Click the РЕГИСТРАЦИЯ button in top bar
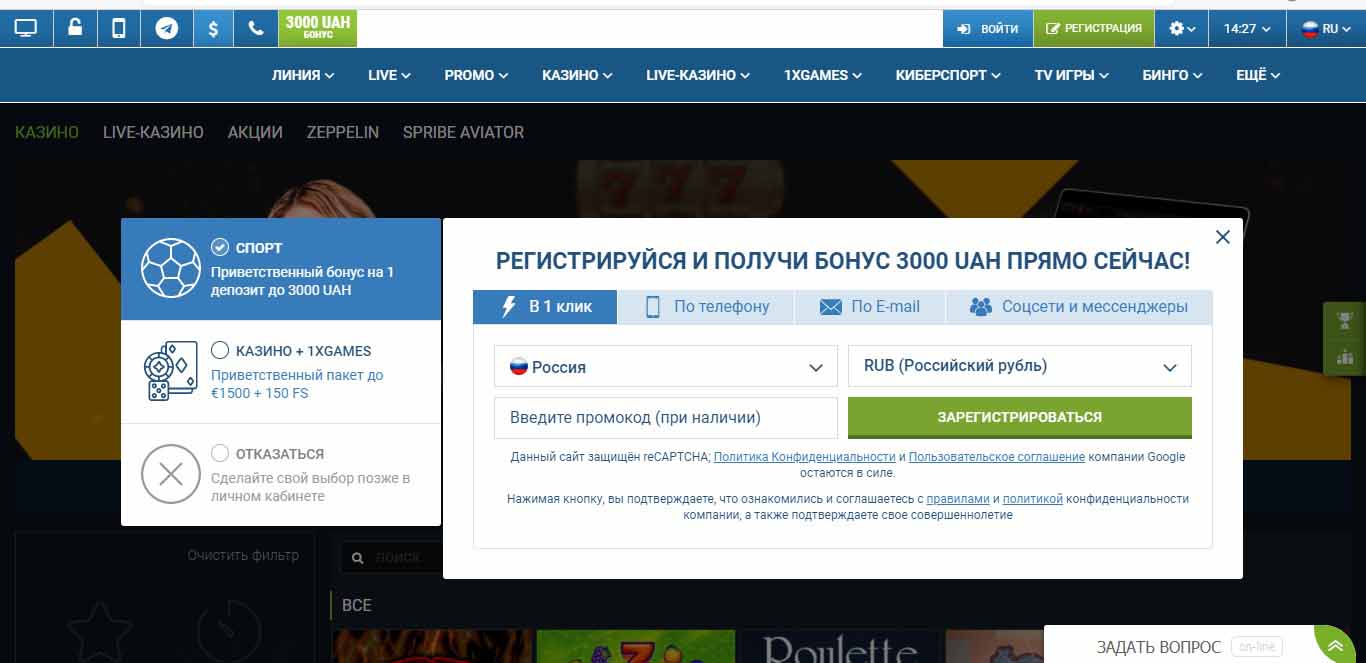Viewport: 1366px width, 663px height. [1093, 29]
